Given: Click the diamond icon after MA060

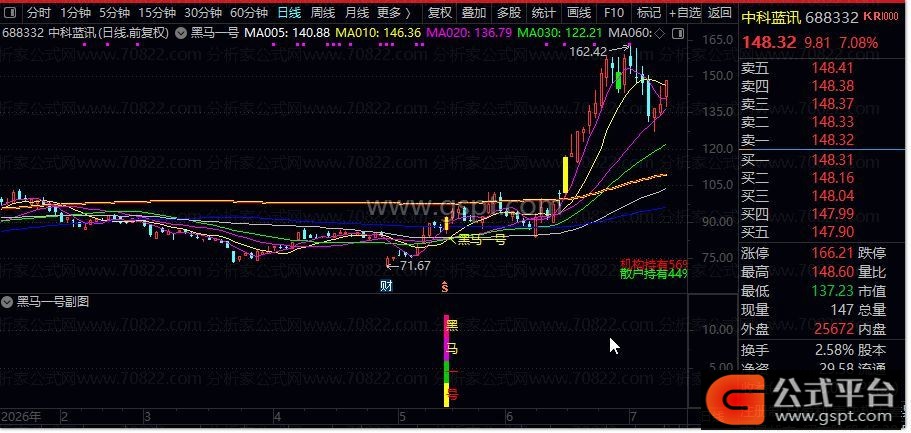Looking at the screenshot, I should coord(659,33).
